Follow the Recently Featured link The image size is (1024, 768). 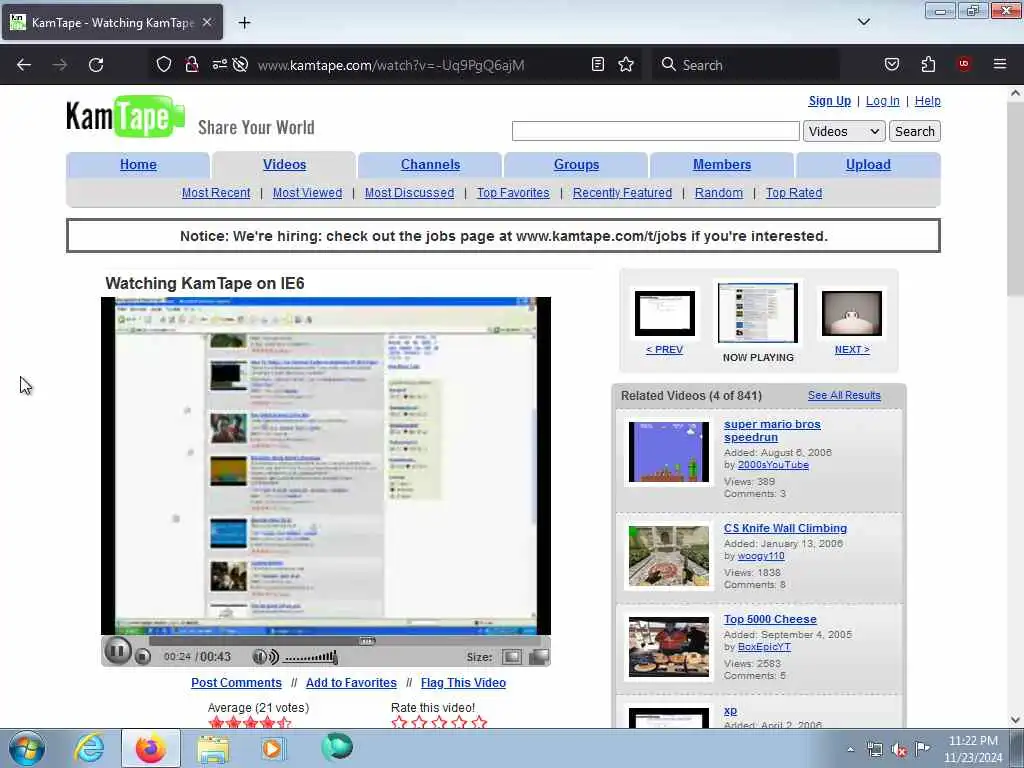[x=622, y=193]
